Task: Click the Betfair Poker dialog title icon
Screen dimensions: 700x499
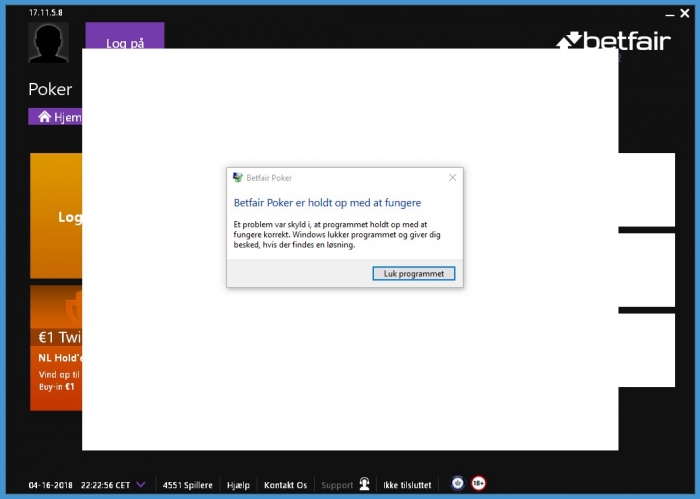Action: pyautogui.click(x=238, y=178)
